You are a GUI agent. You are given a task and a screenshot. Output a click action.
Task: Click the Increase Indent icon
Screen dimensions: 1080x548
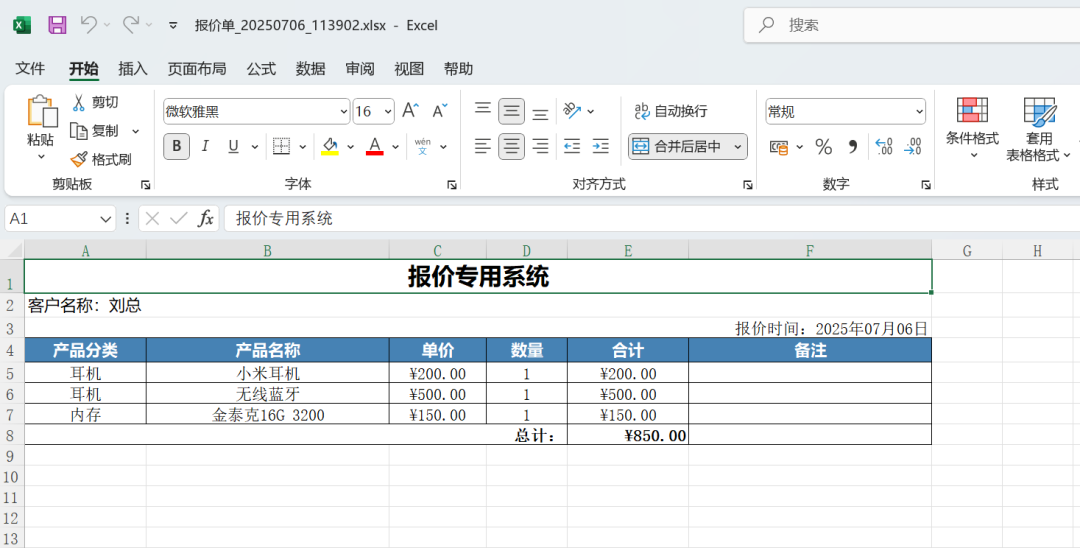click(x=600, y=147)
